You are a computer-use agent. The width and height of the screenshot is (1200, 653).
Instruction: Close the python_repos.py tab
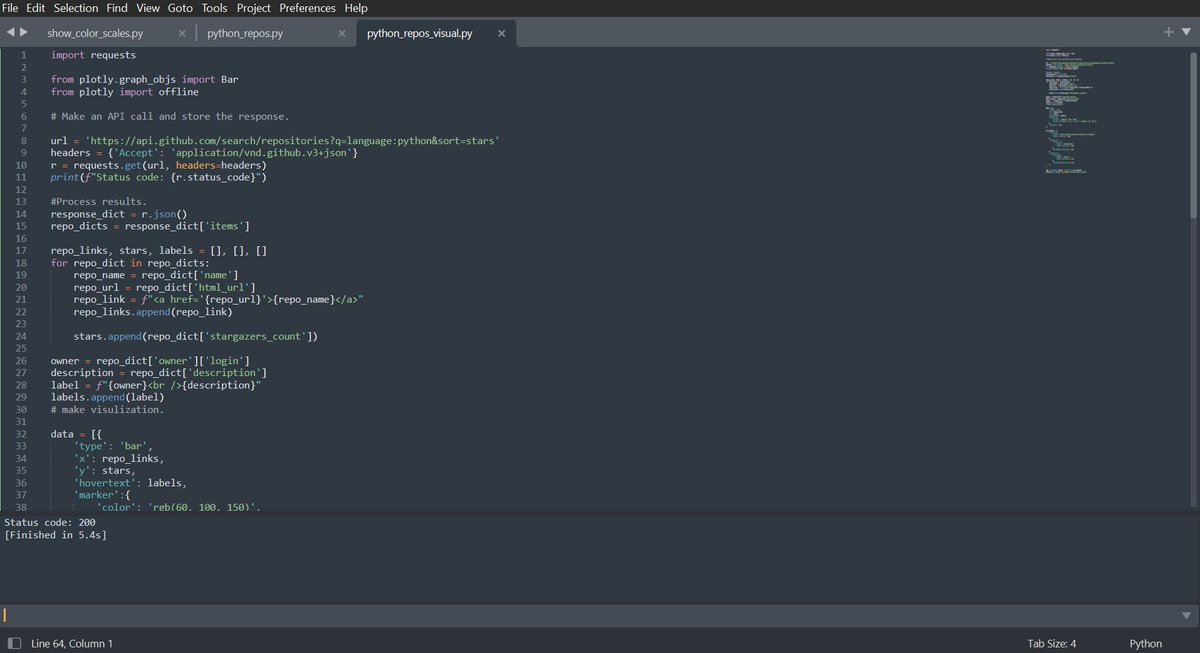(x=342, y=33)
